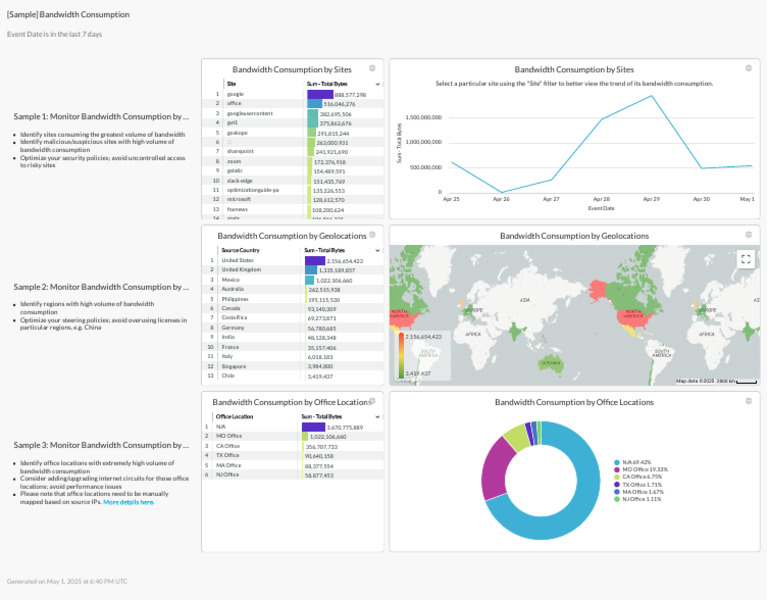Select the 'sharepoint' site row
This screenshot has height=600, width=768.
pos(293,151)
